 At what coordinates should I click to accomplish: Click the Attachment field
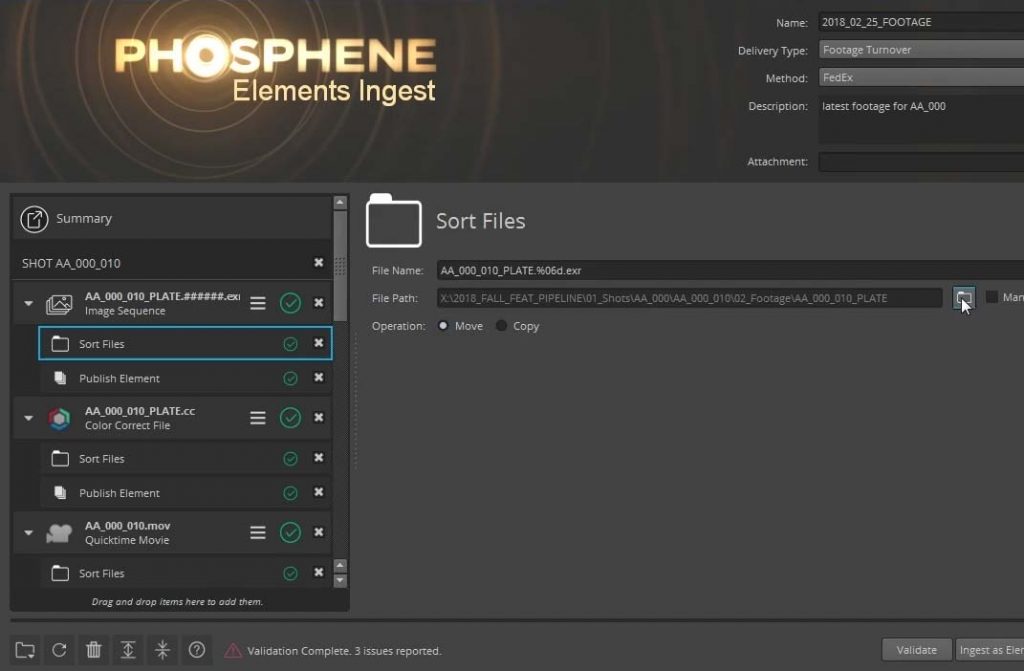pos(921,161)
